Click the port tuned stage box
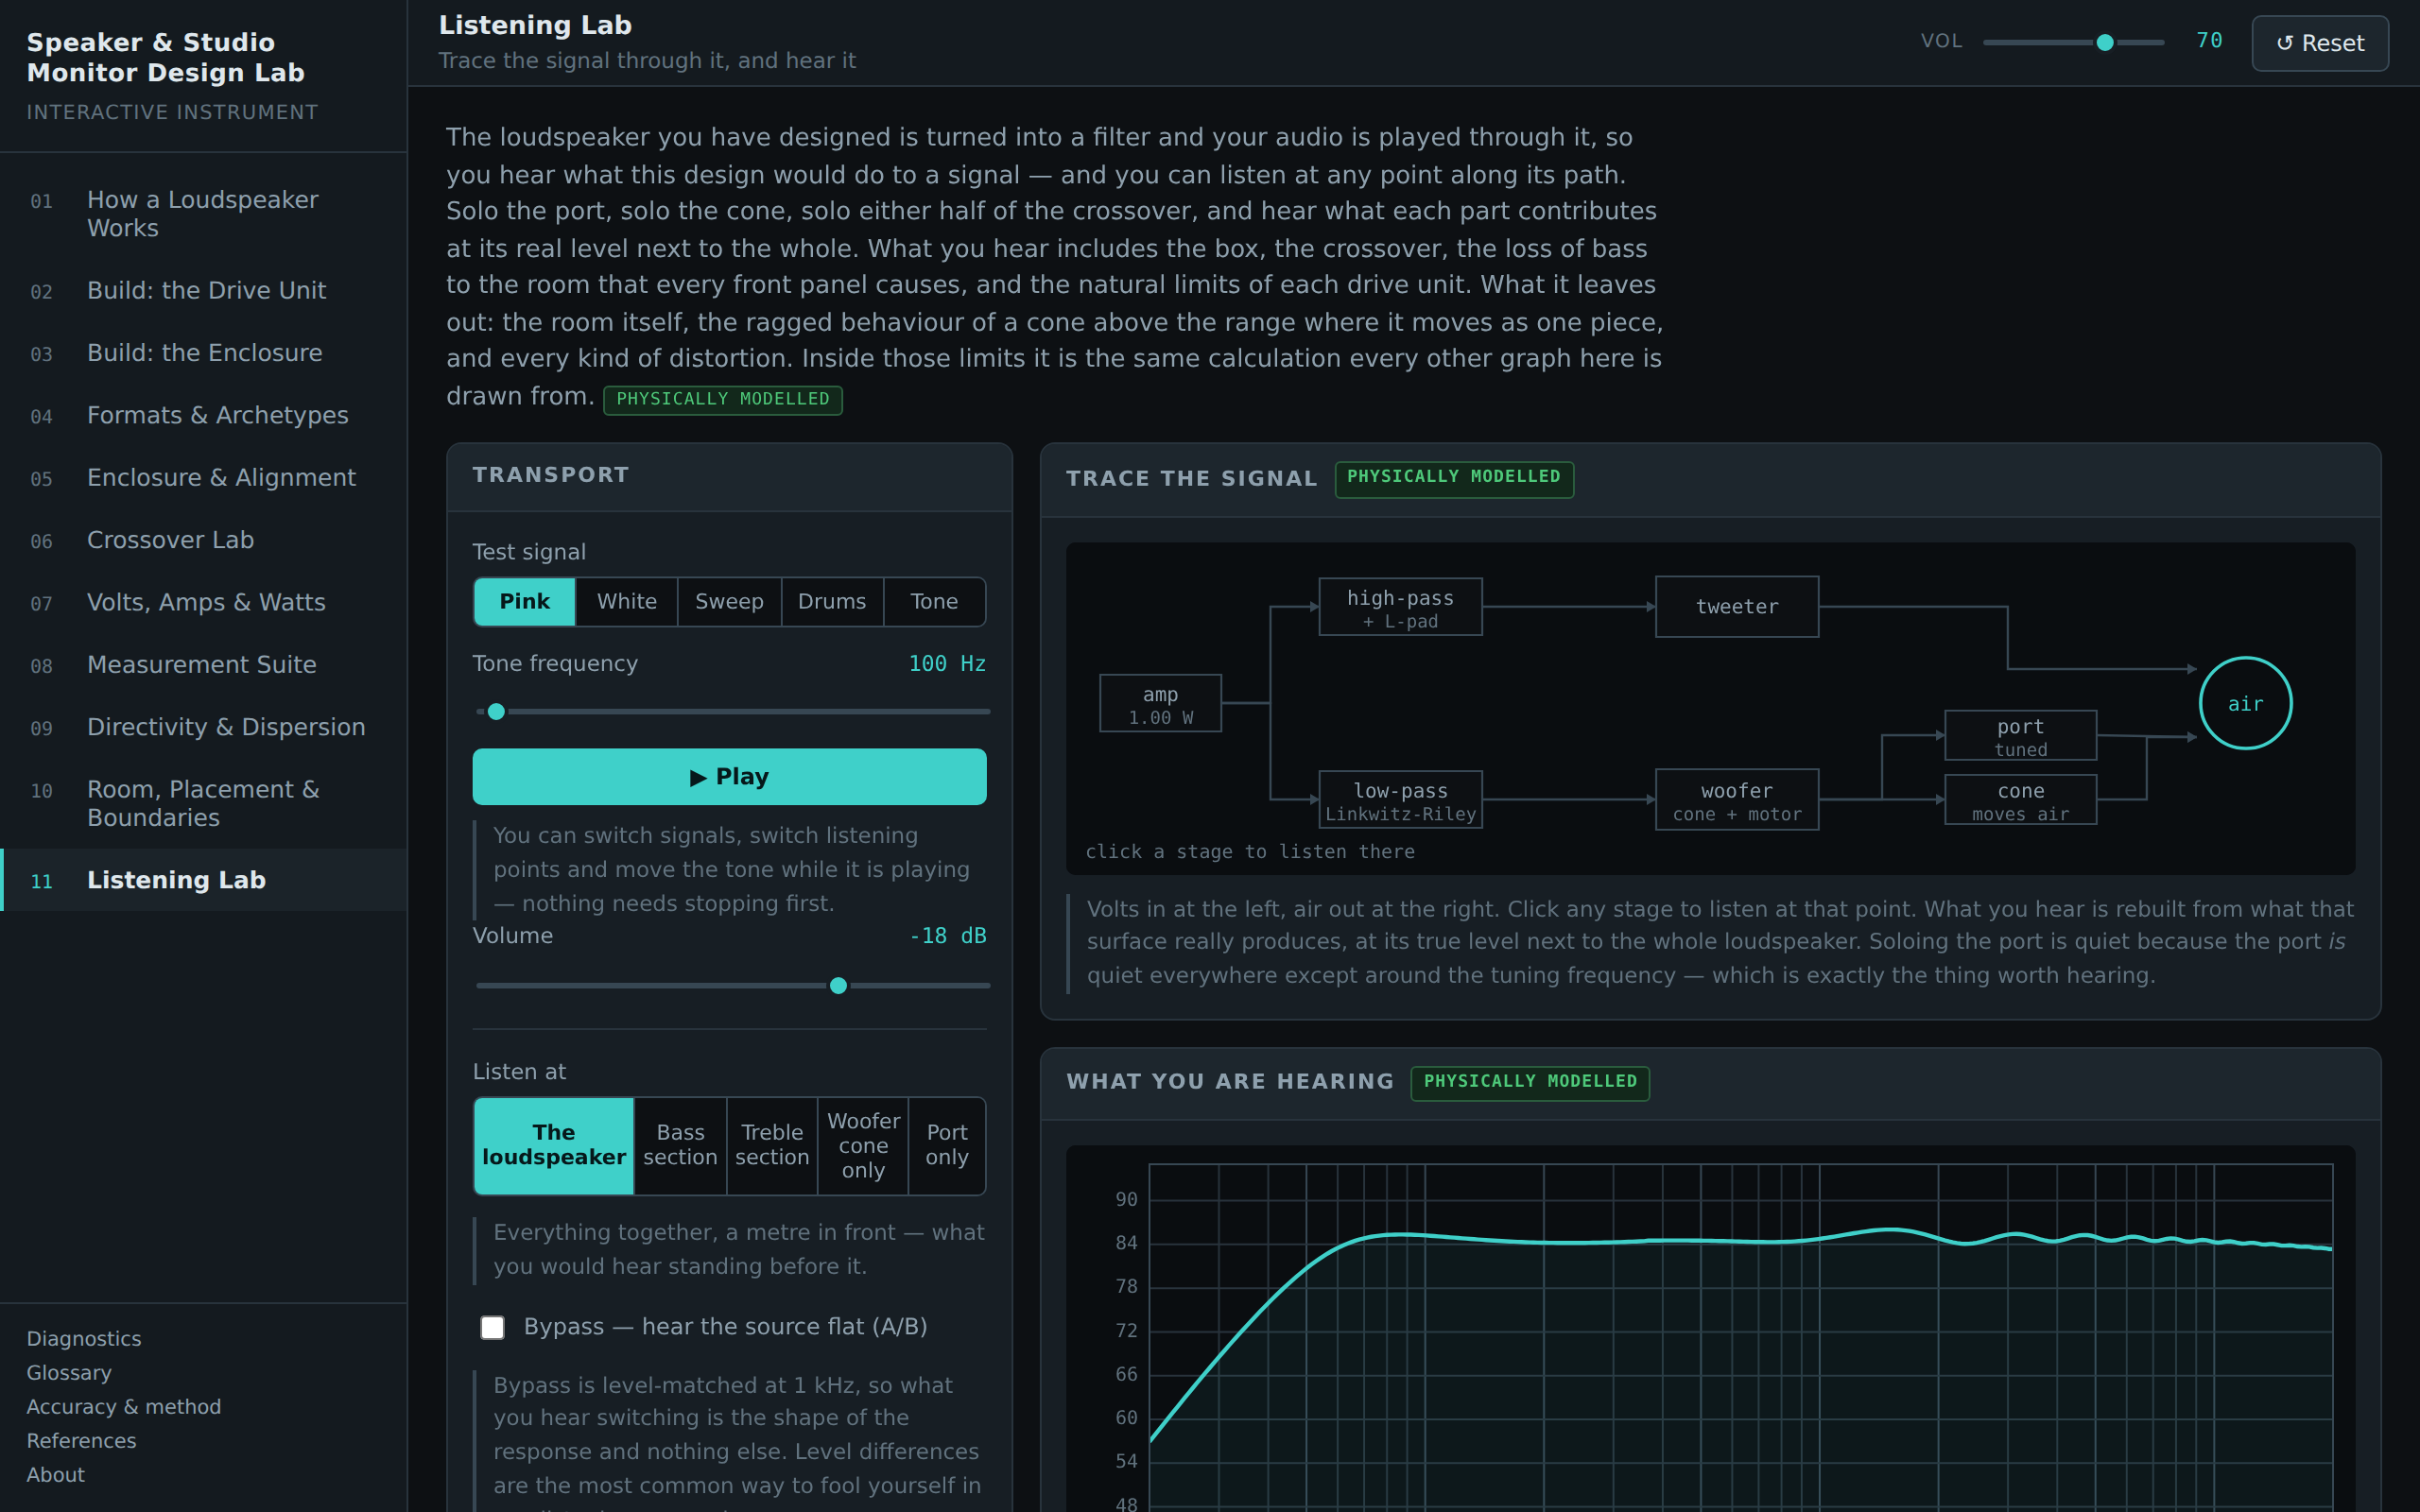Image resolution: width=2420 pixels, height=1512 pixels. (x=2020, y=736)
